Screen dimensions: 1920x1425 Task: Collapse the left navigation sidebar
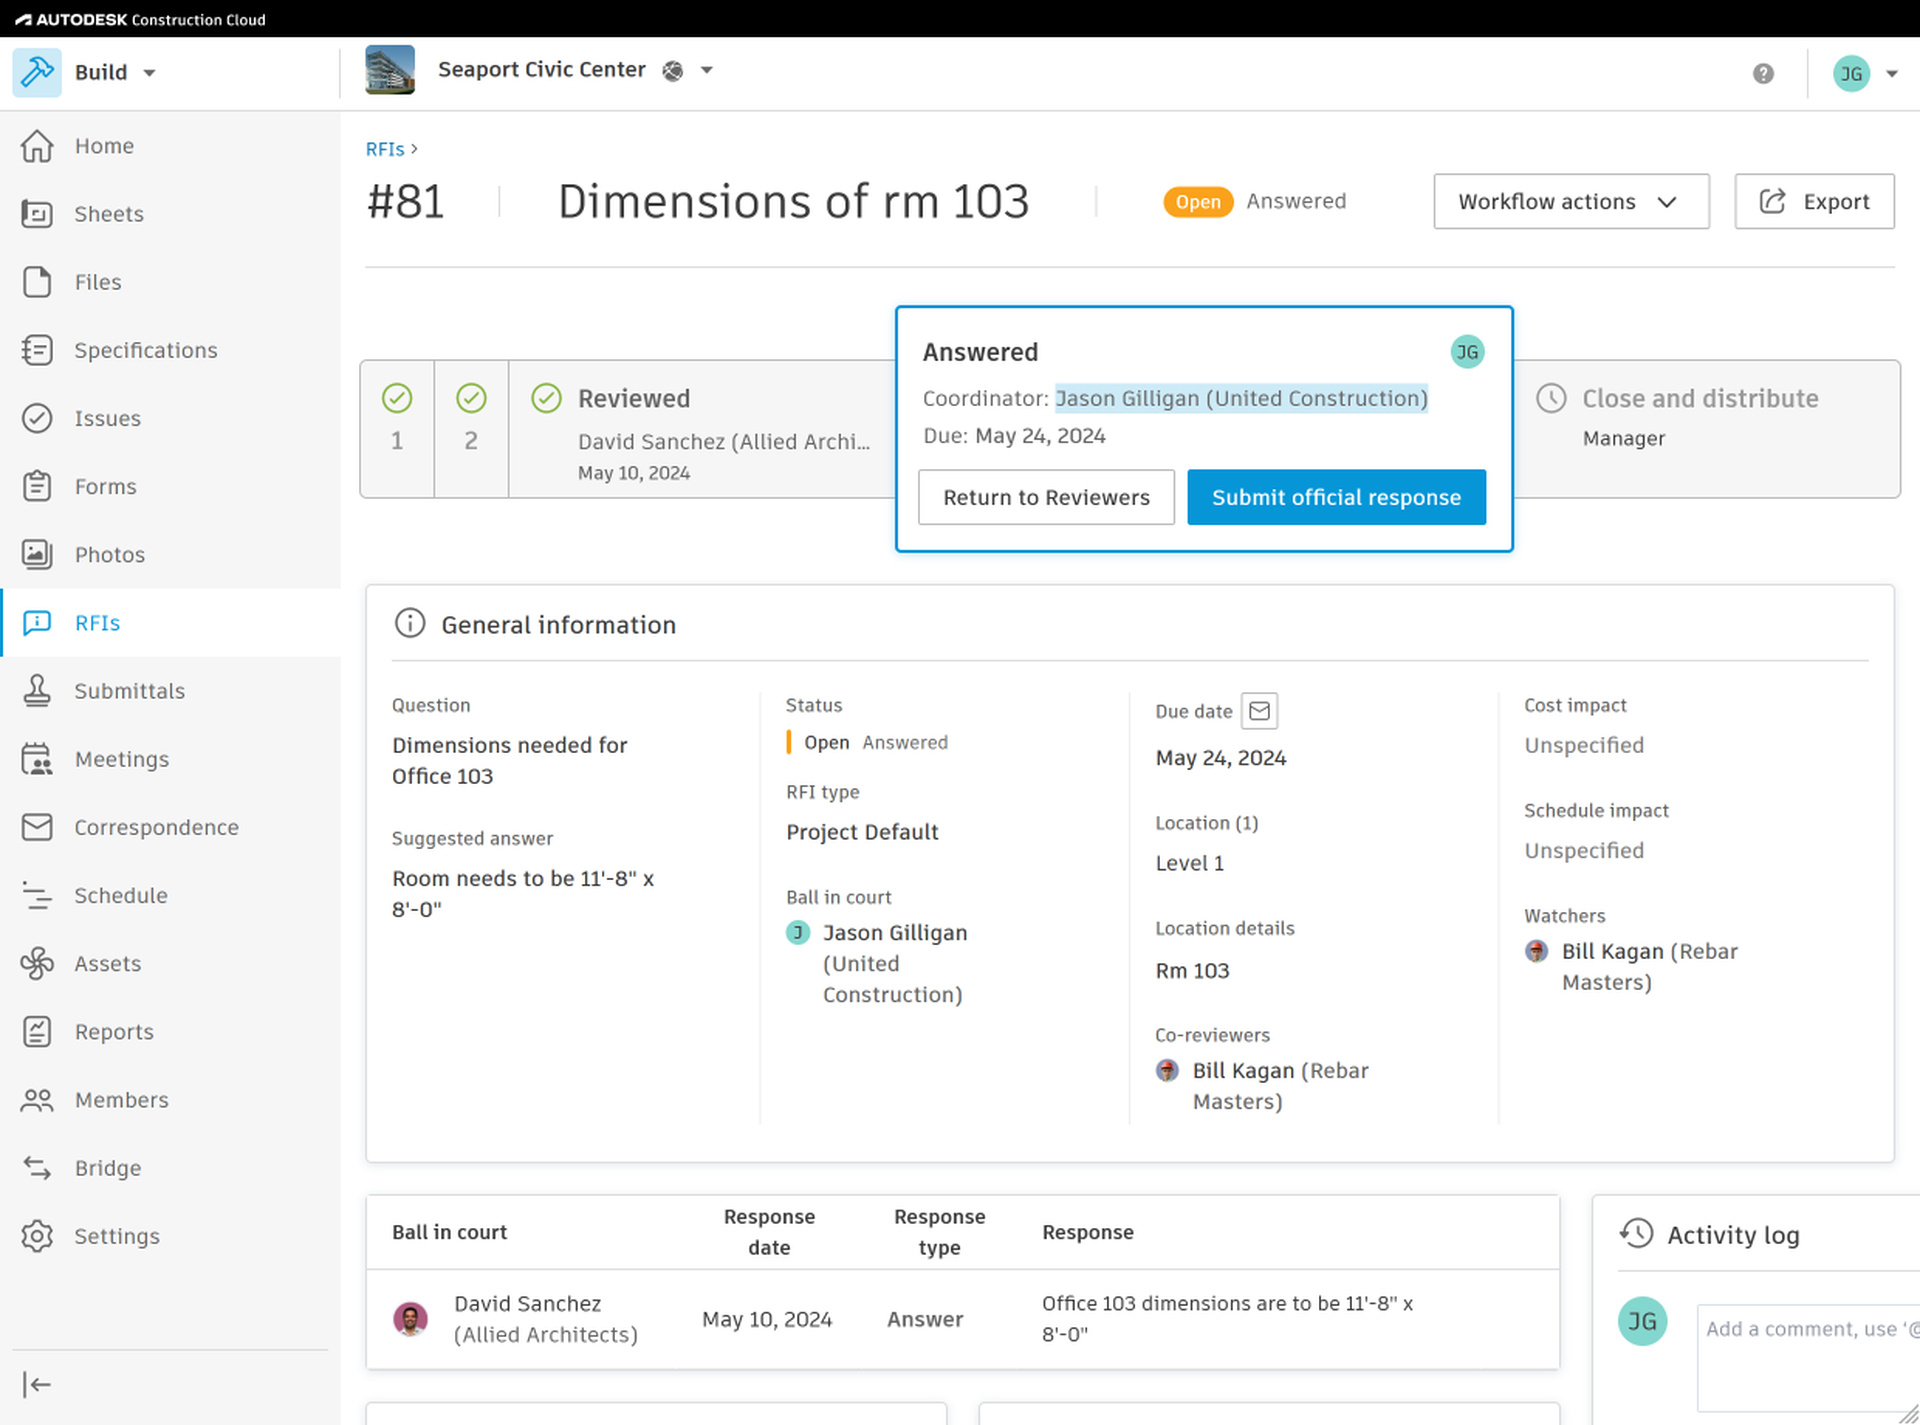click(37, 1384)
